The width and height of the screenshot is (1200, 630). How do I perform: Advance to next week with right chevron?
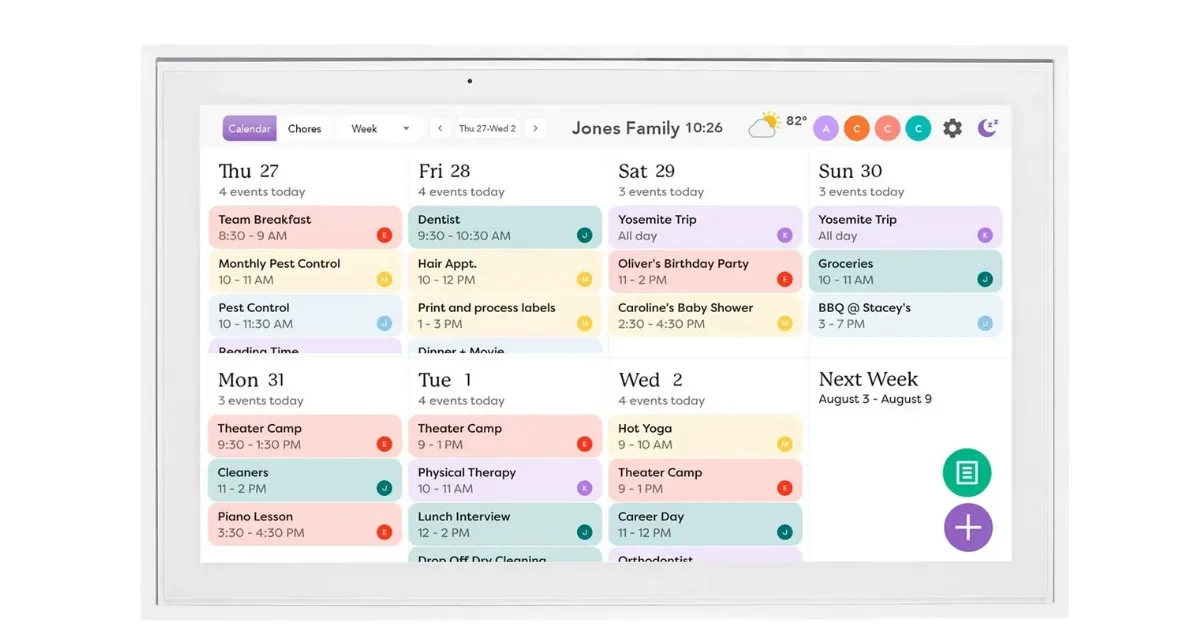pyautogui.click(x=536, y=128)
